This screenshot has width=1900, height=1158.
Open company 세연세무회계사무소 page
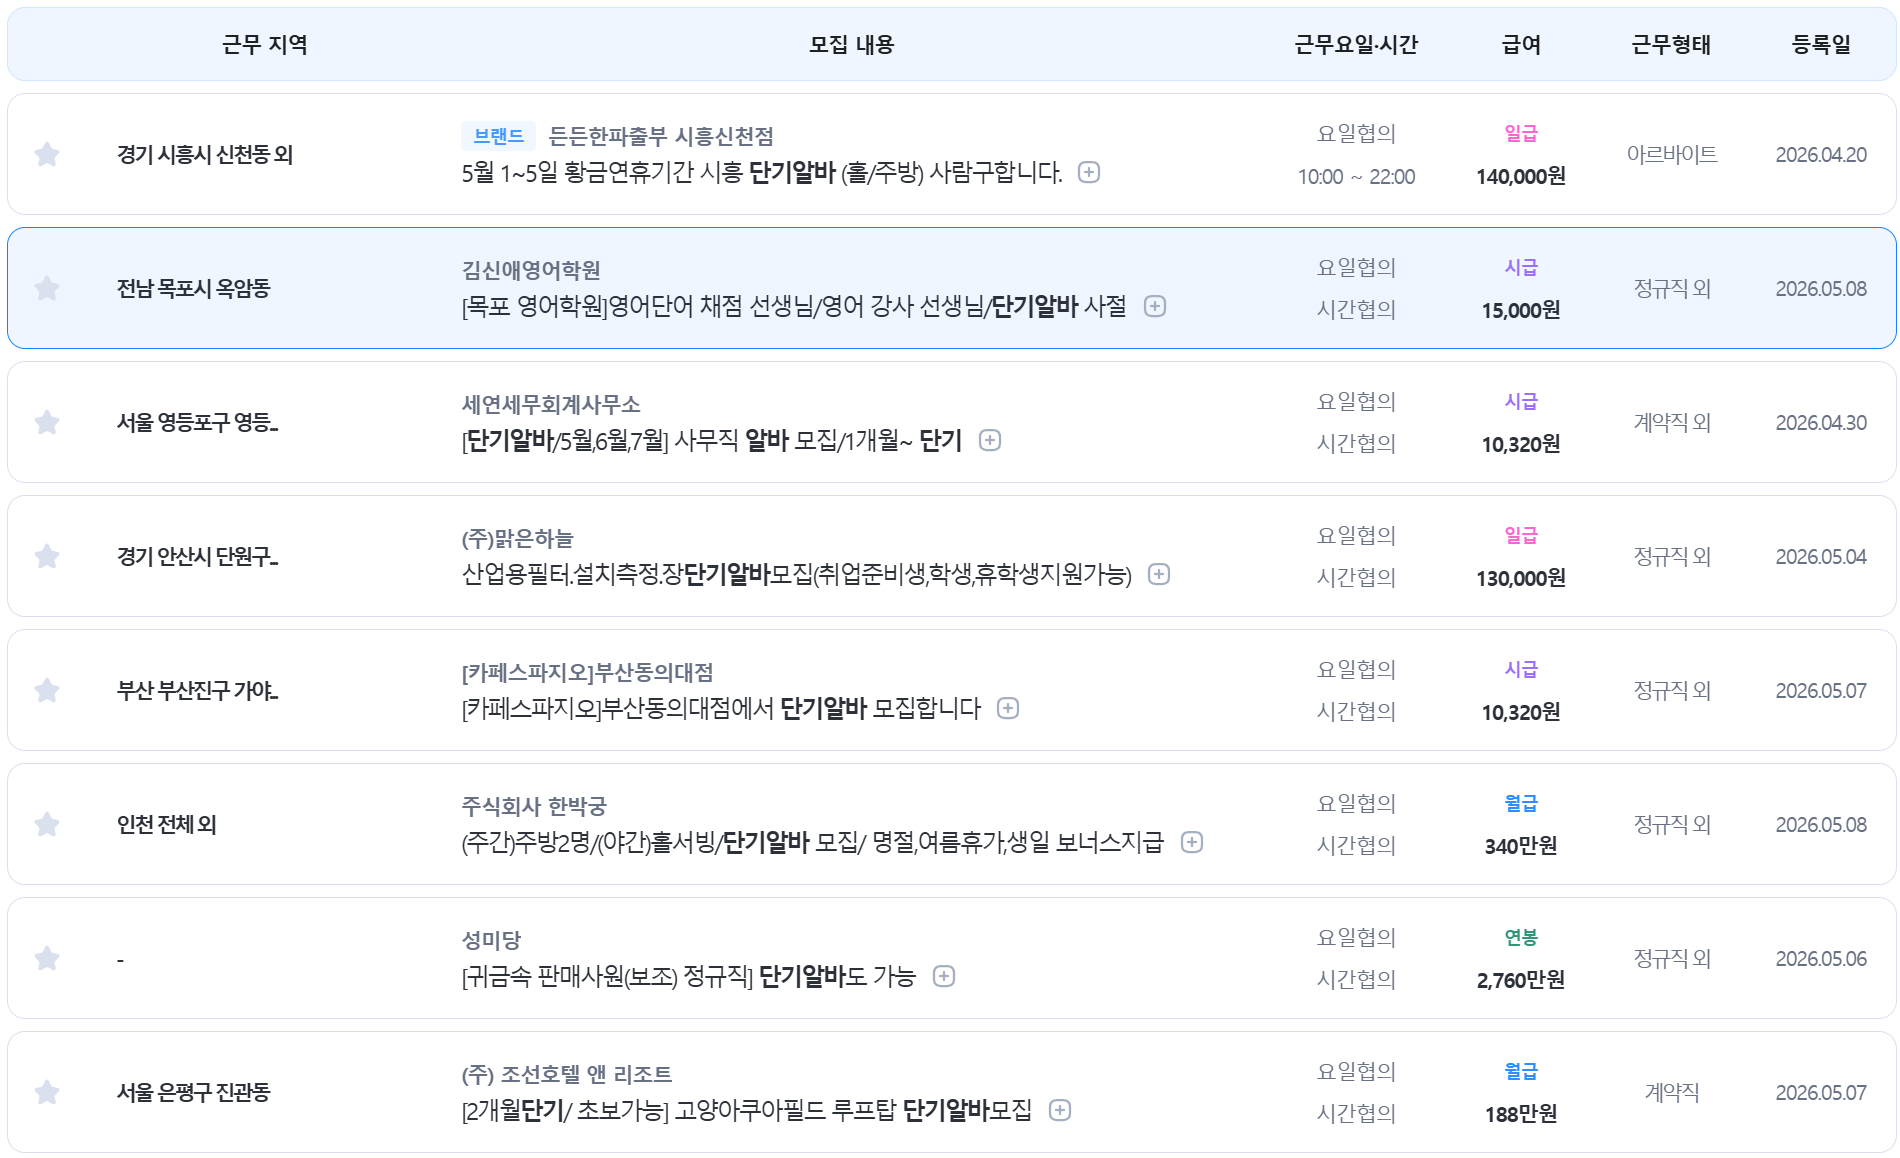pyautogui.click(x=551, y=404)
